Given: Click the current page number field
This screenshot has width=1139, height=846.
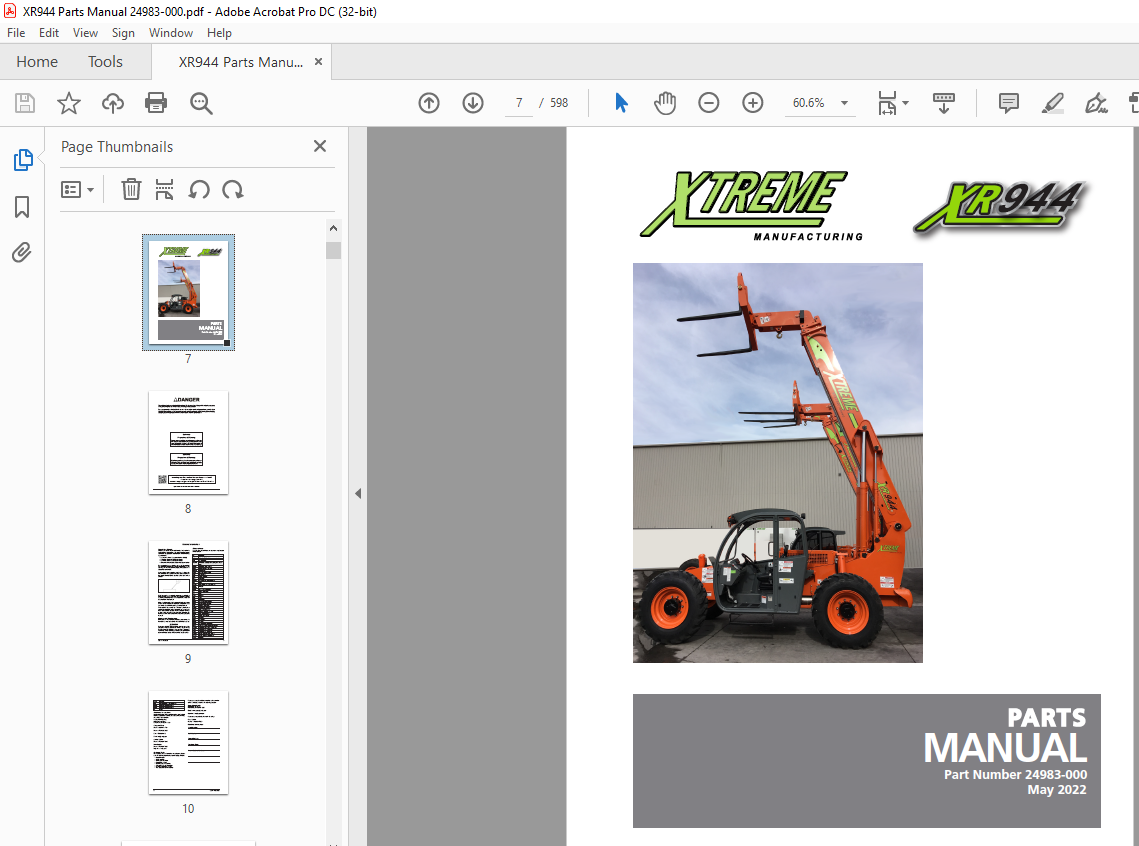Looking at the screenshot, I should [519, 103].
